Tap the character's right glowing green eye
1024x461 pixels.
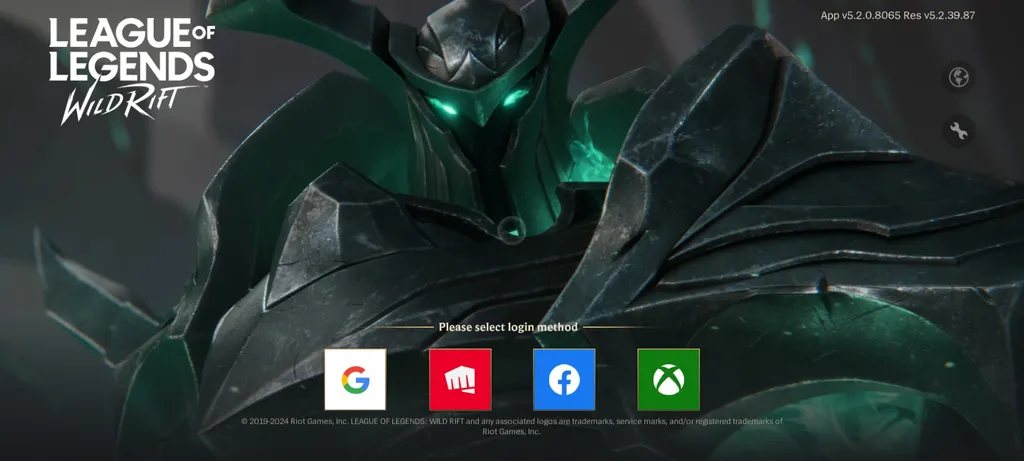(x=515, y=98)
